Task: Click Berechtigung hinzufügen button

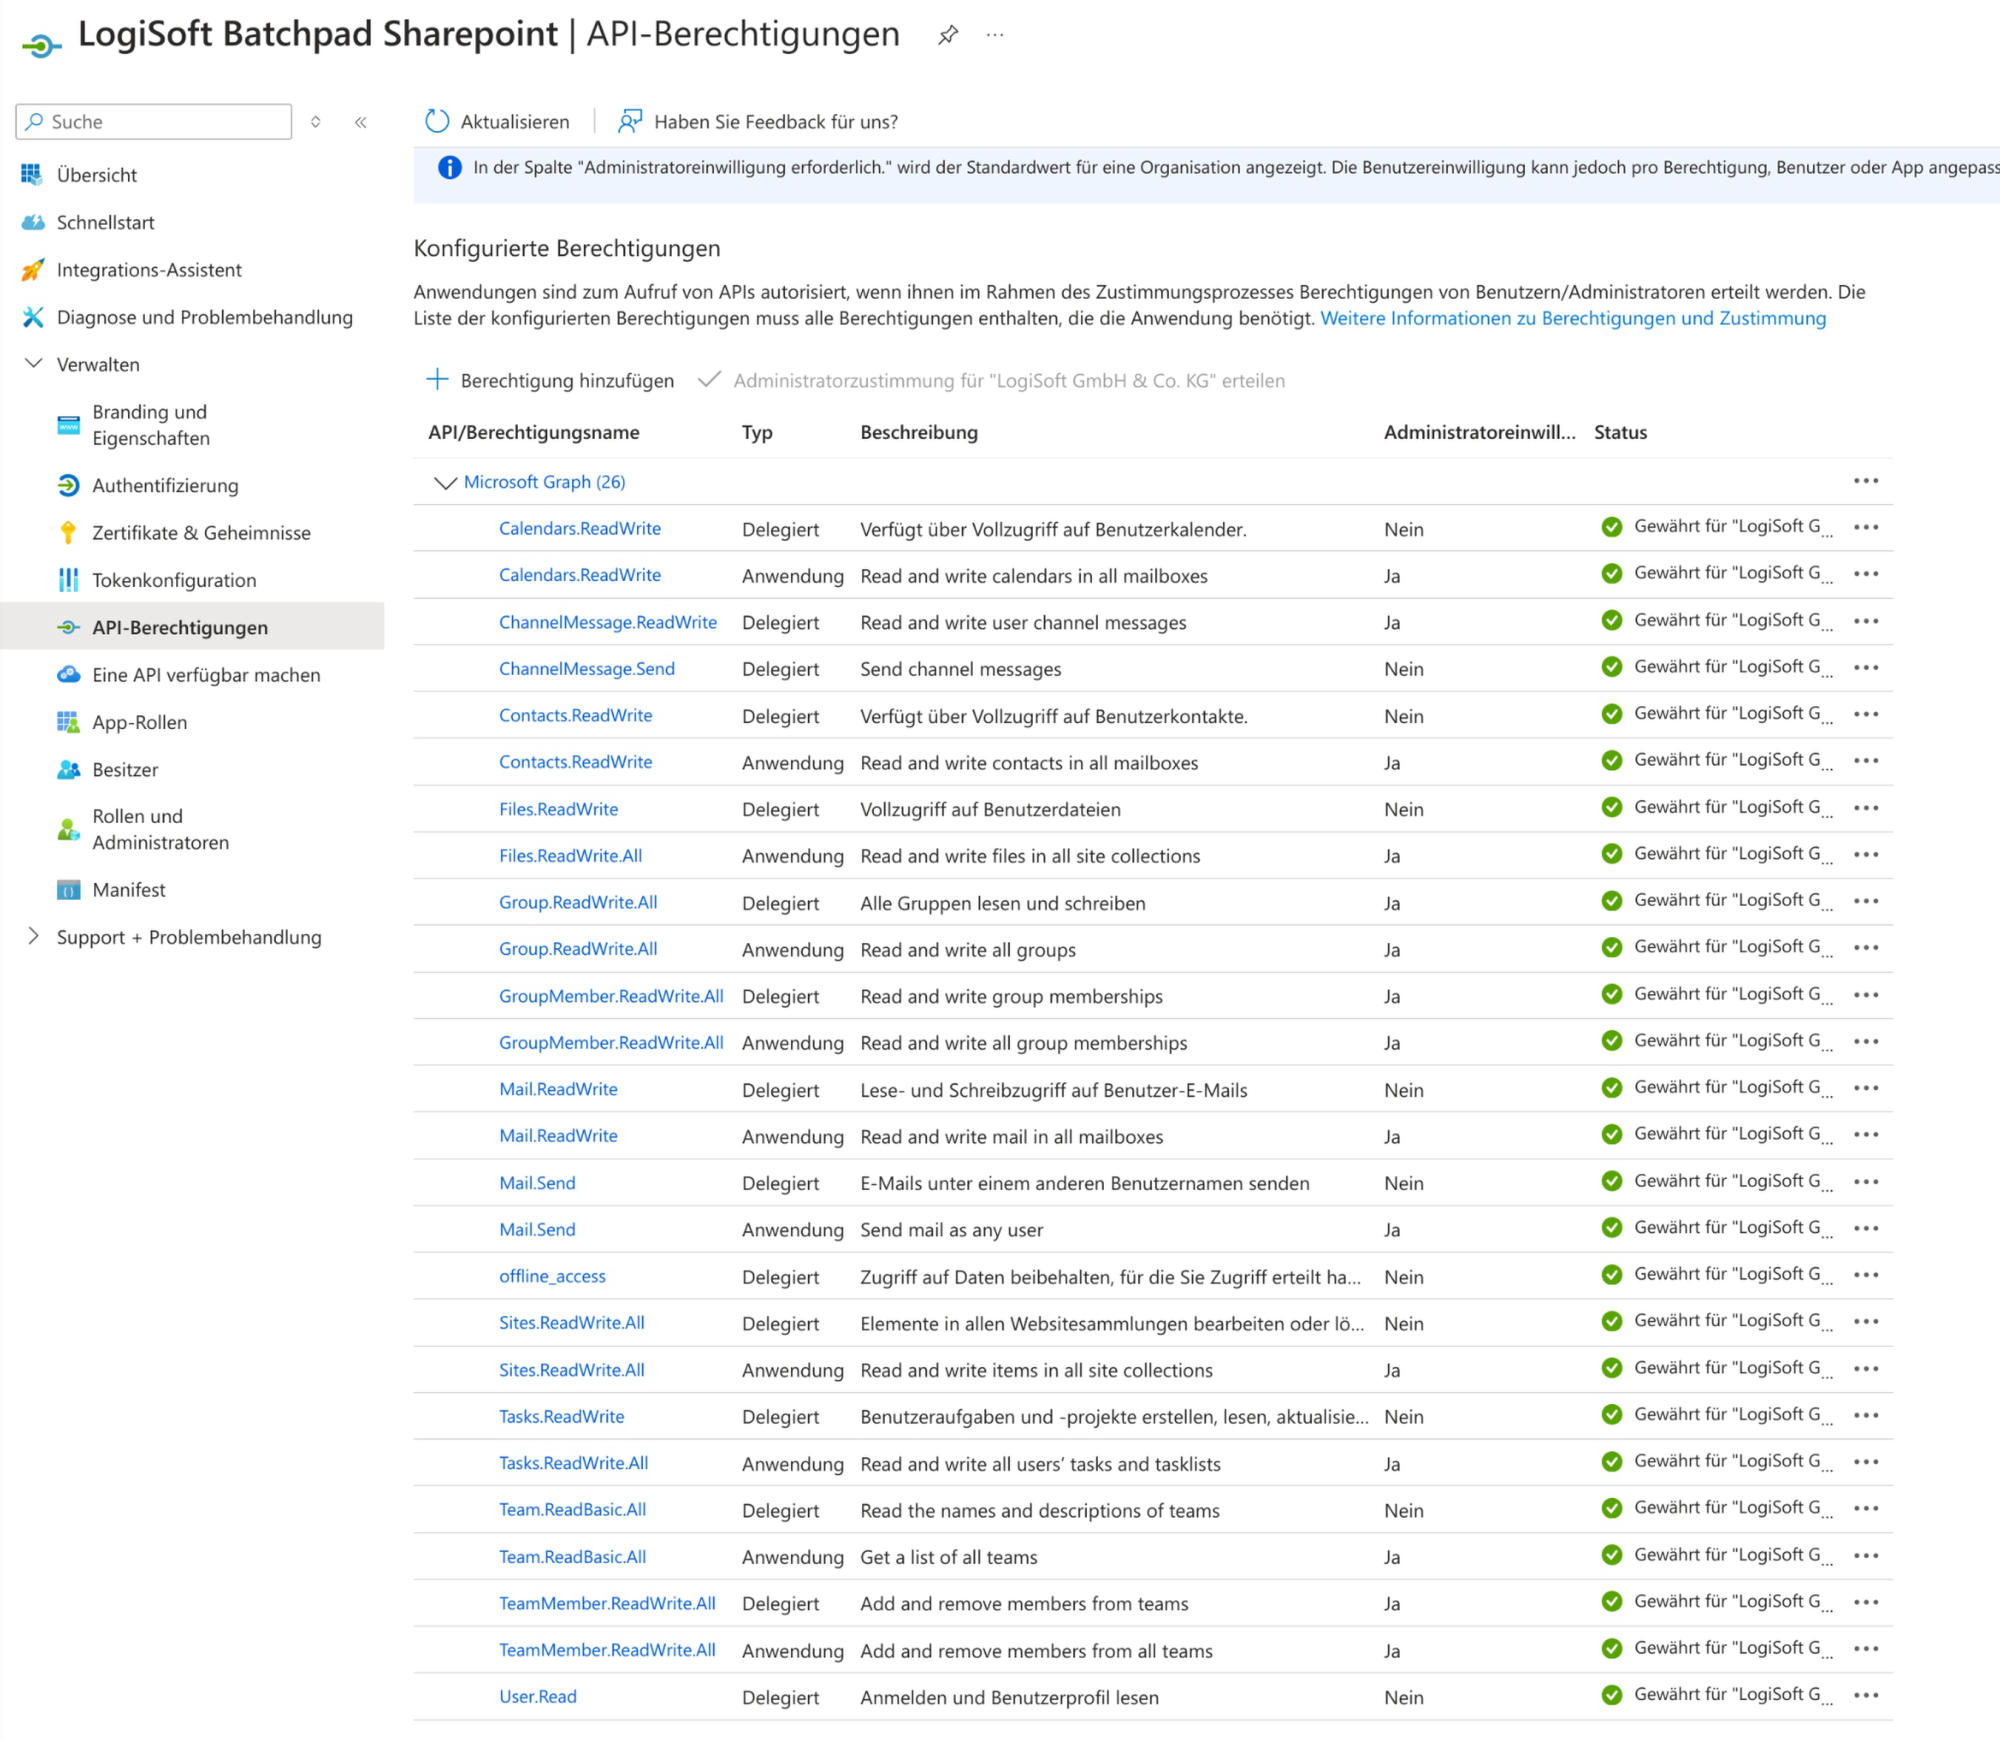Action: 550,381
